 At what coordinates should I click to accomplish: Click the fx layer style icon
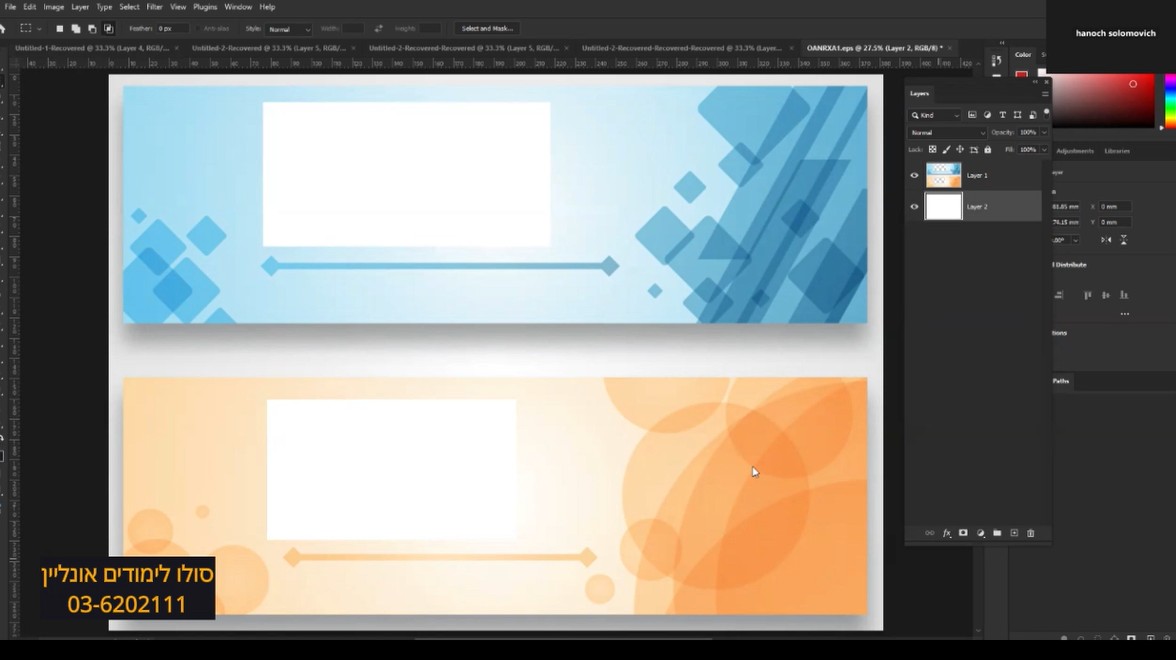946,533
